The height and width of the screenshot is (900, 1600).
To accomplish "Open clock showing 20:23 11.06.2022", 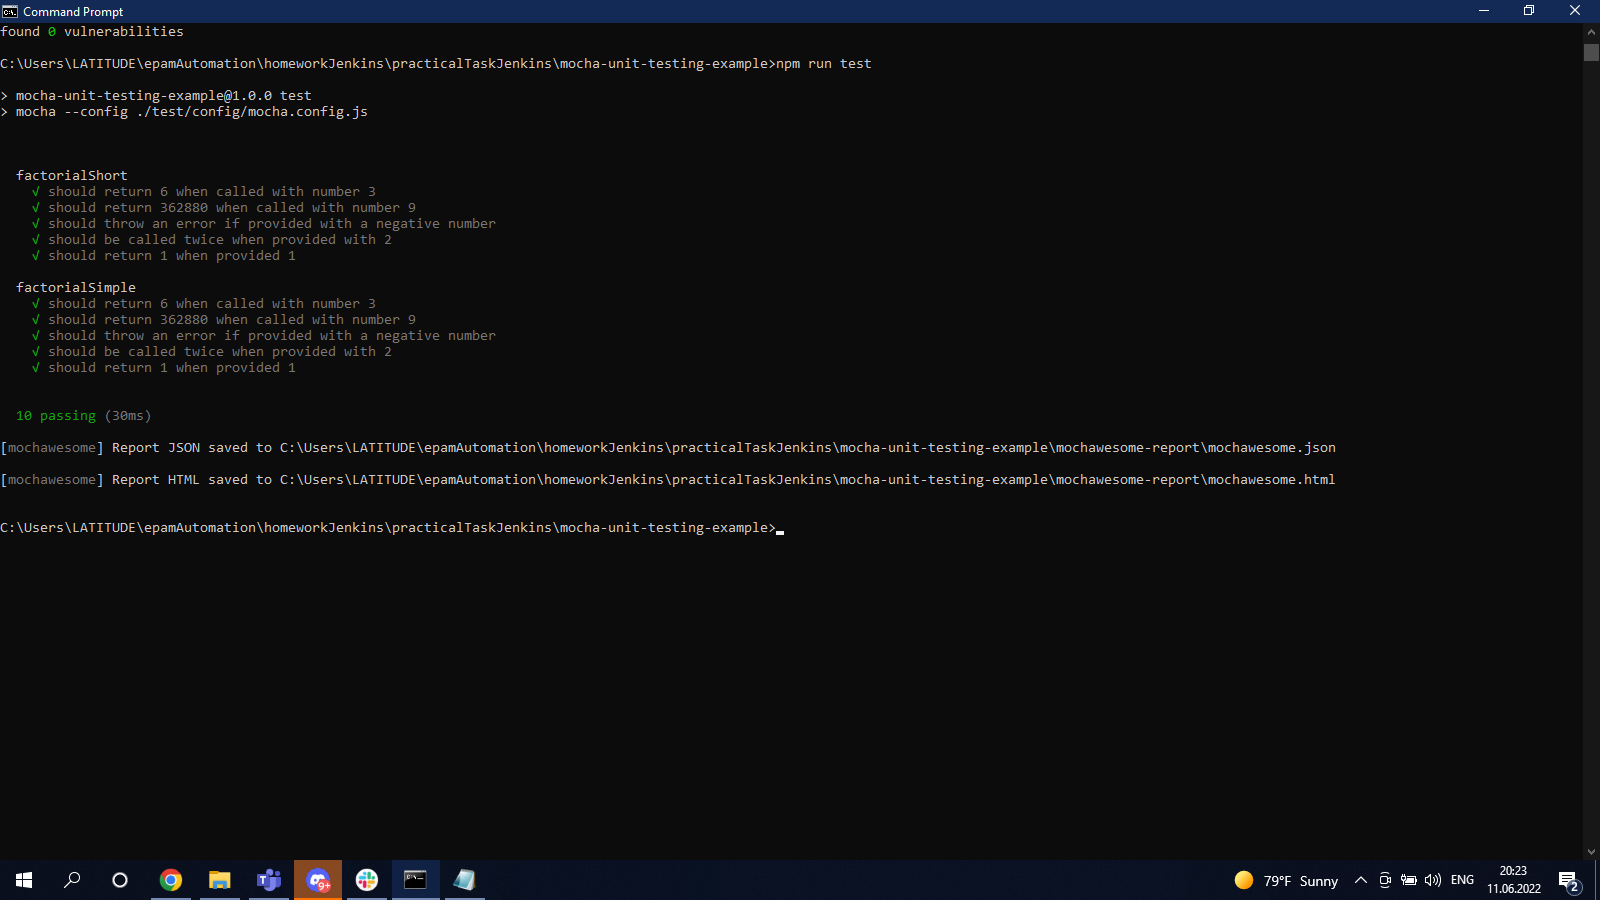I will pos(1514,880).
